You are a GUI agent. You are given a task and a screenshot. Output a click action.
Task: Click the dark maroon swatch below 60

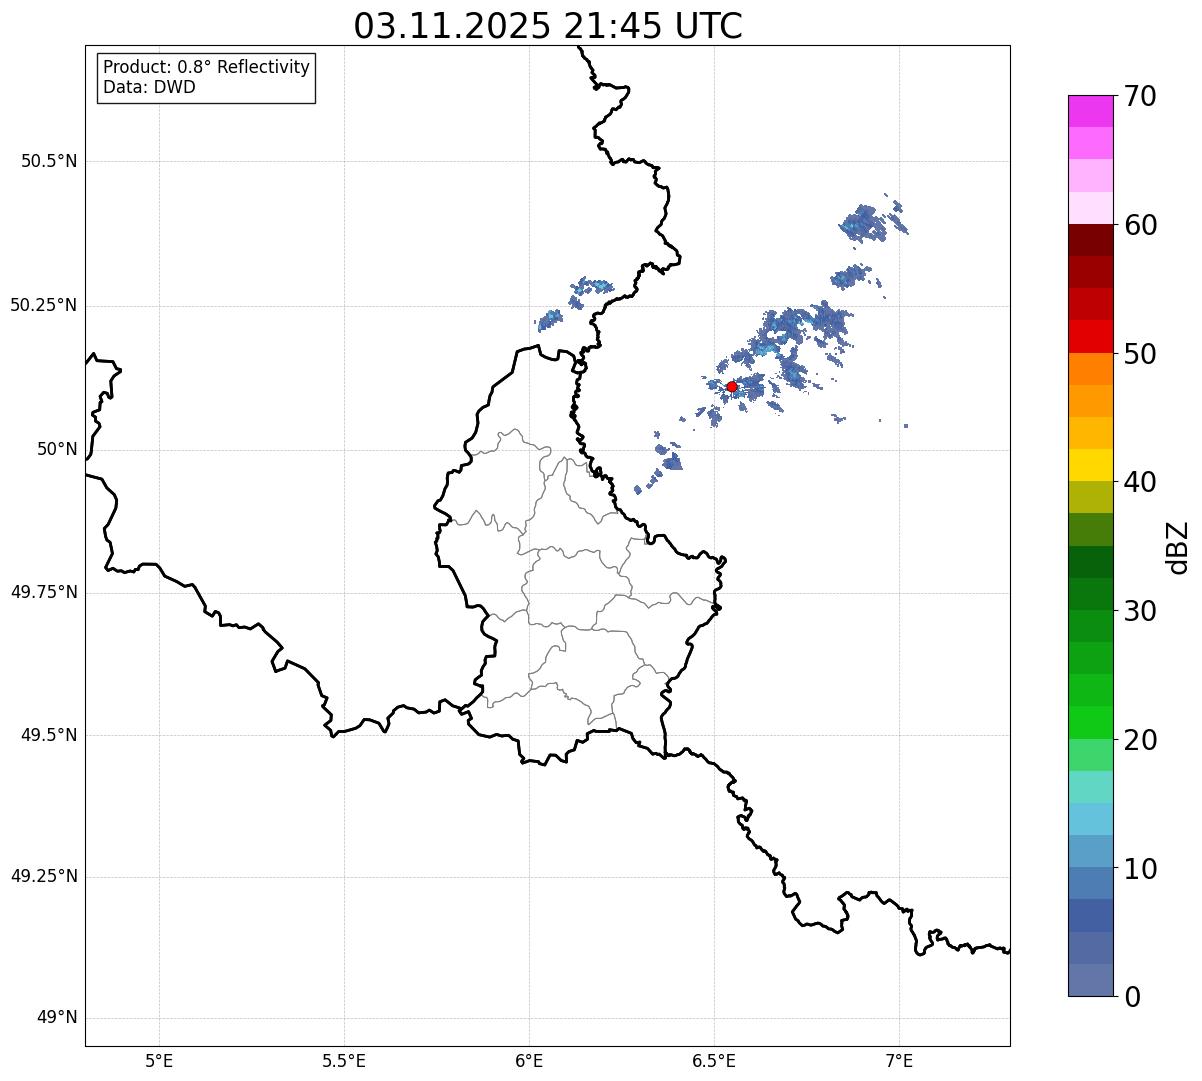pyautogui.click(x=1091, y=240)
